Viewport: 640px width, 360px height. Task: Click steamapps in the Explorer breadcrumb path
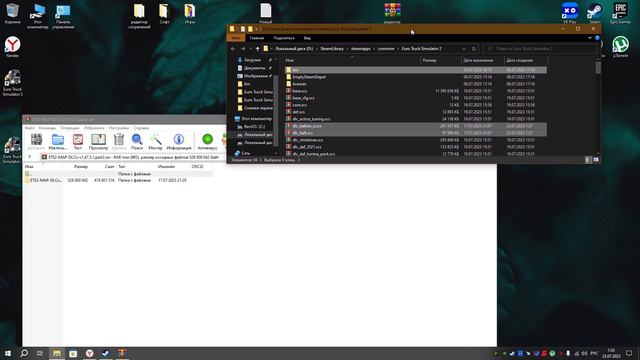(x=361, y=49)
